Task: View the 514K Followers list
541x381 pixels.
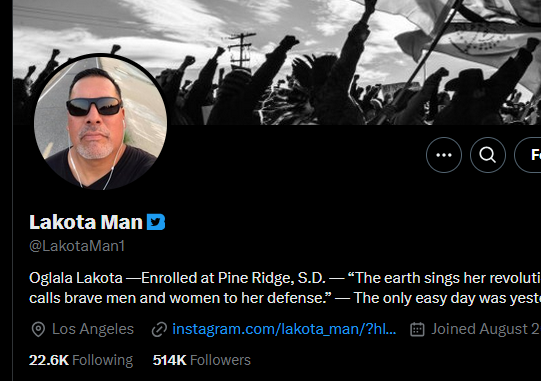Action: tap(202, 360)
